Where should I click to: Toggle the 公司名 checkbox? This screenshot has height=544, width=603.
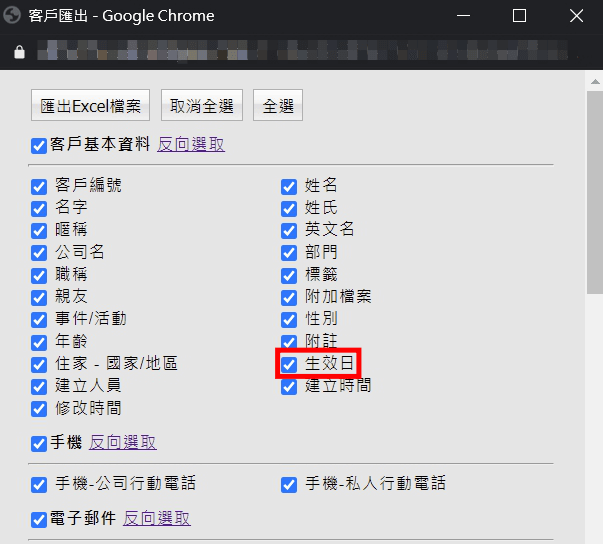(x=39, y=253)
